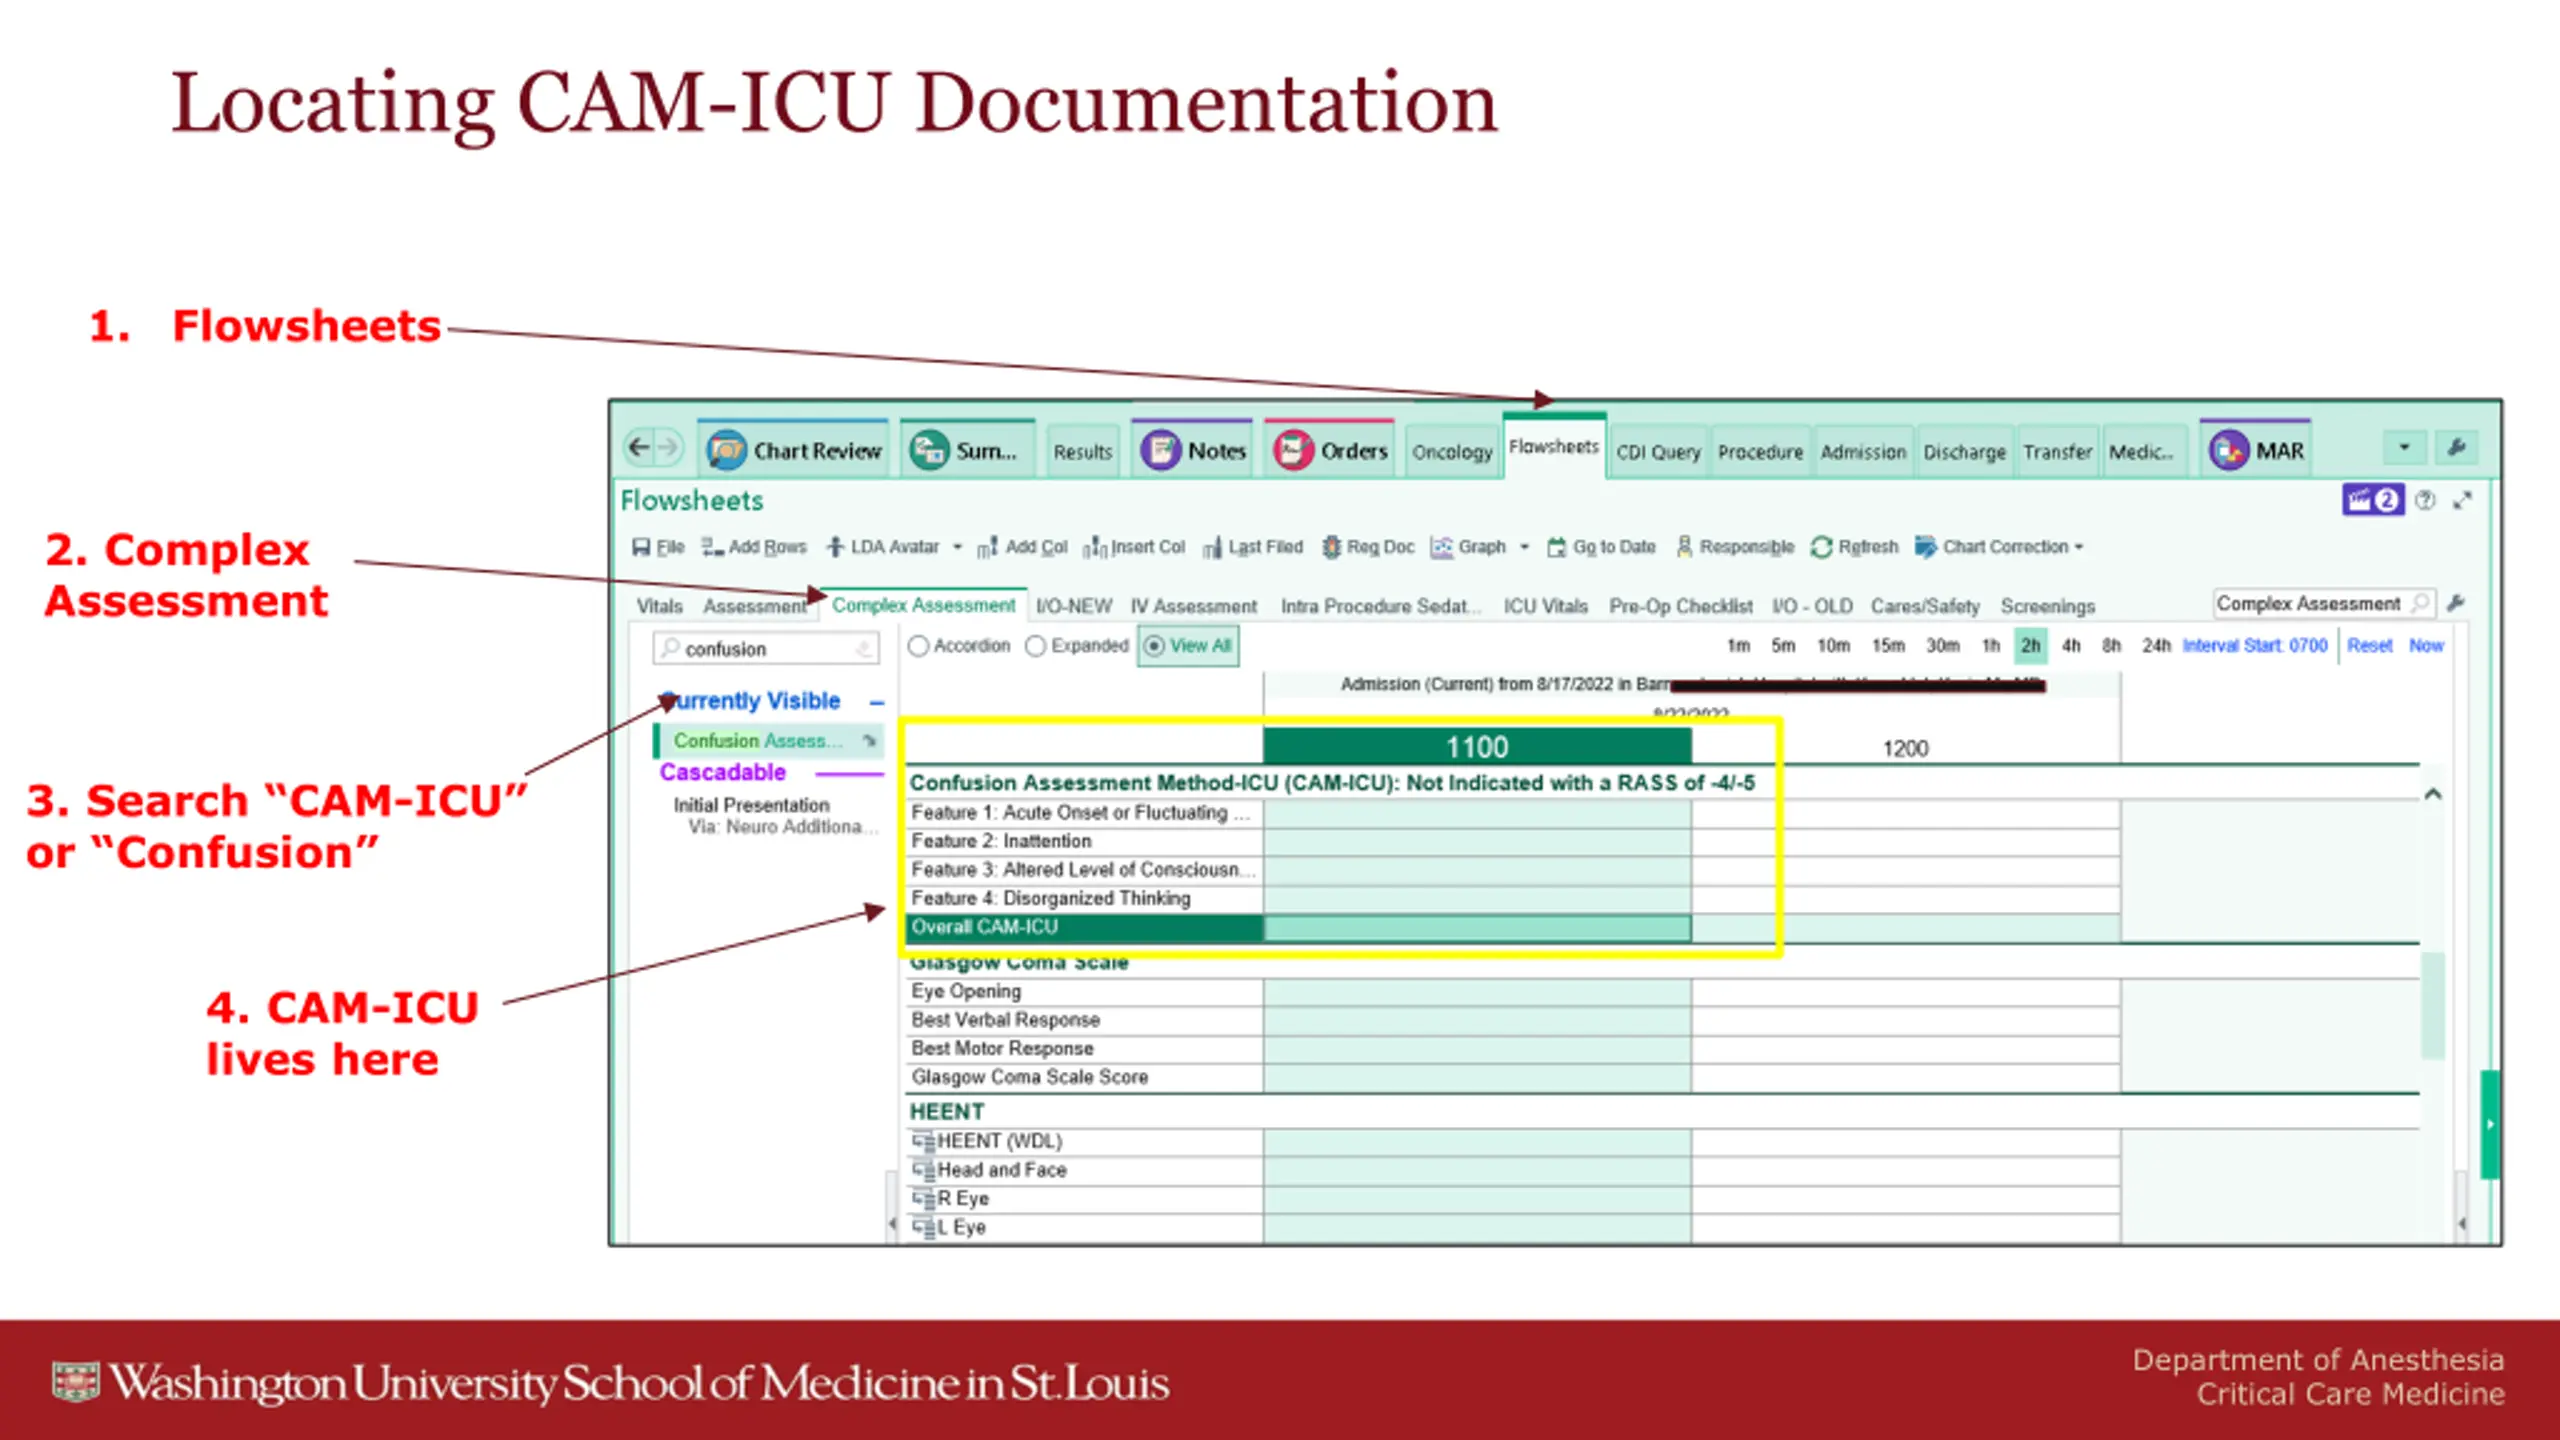Set time interval to 24h
This screenshot has width=2560, height=1440.
[2156, 646]
